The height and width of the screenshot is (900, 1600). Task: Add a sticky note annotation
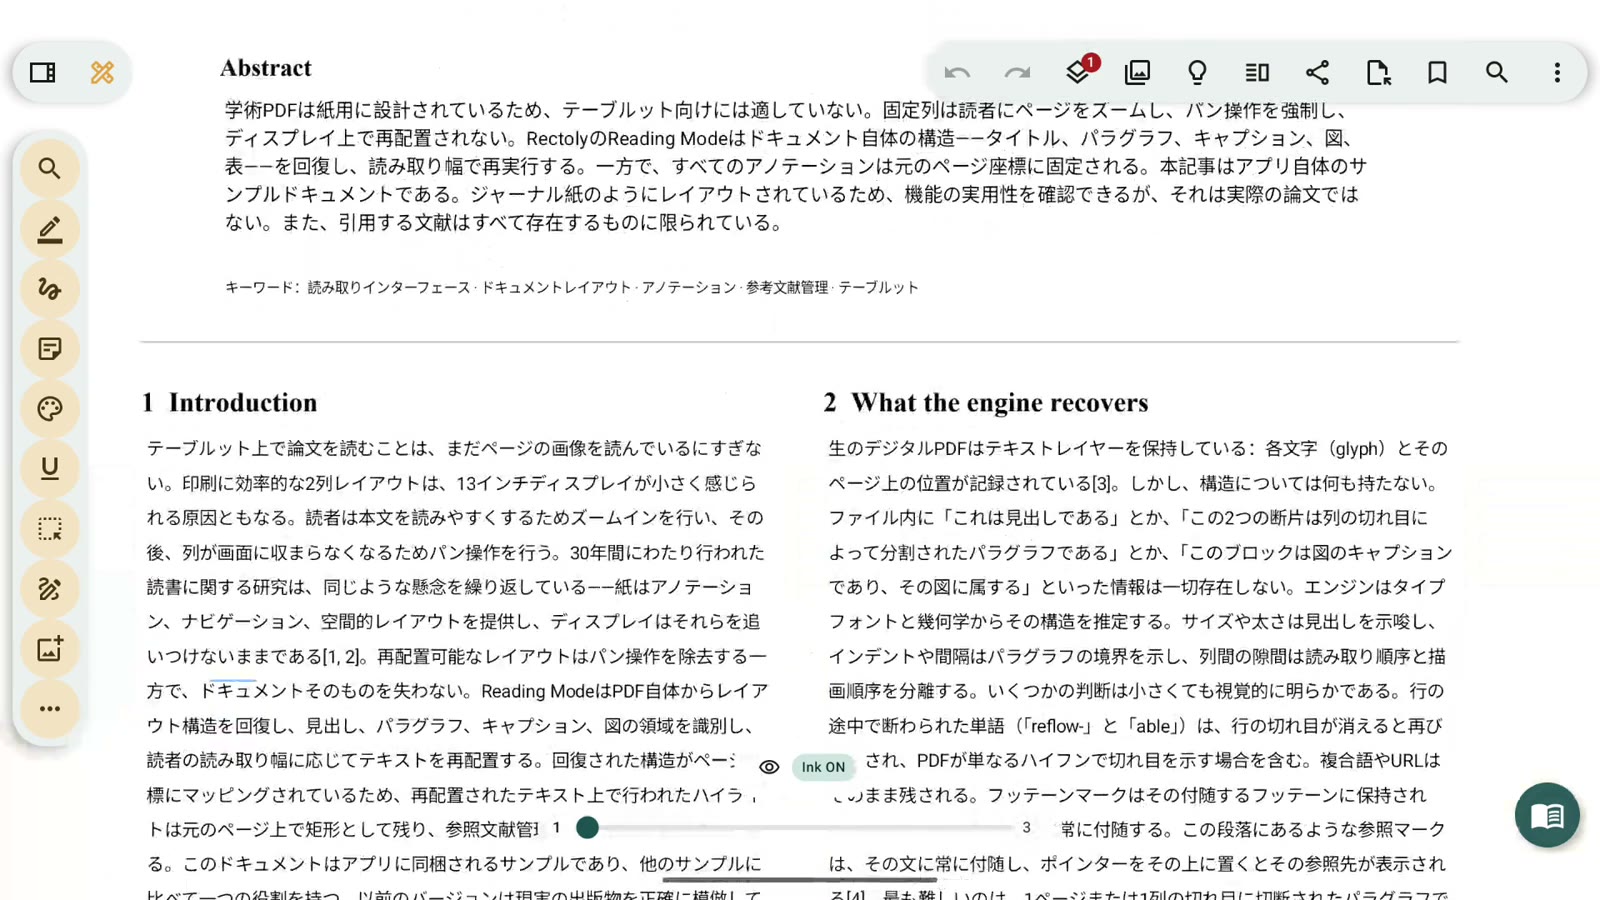(x=50, y=349)
